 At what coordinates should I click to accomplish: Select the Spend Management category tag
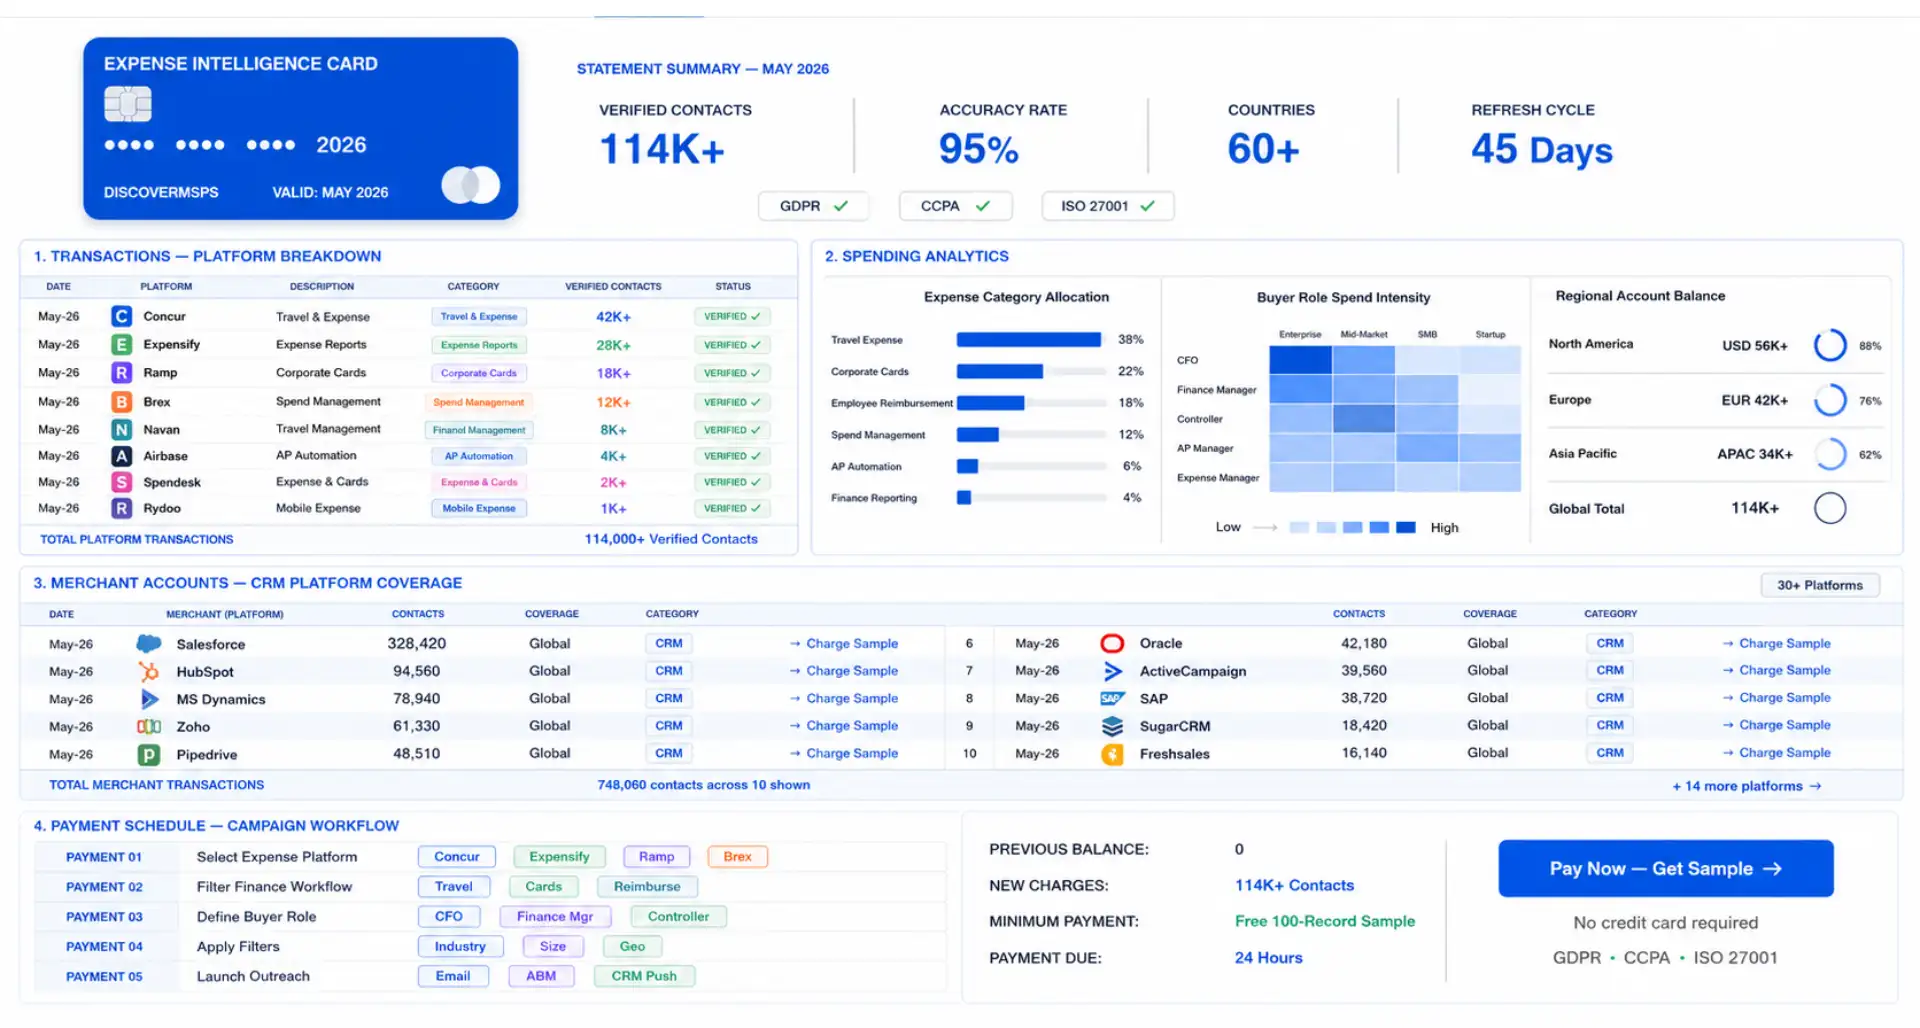(x=479, y=402)
